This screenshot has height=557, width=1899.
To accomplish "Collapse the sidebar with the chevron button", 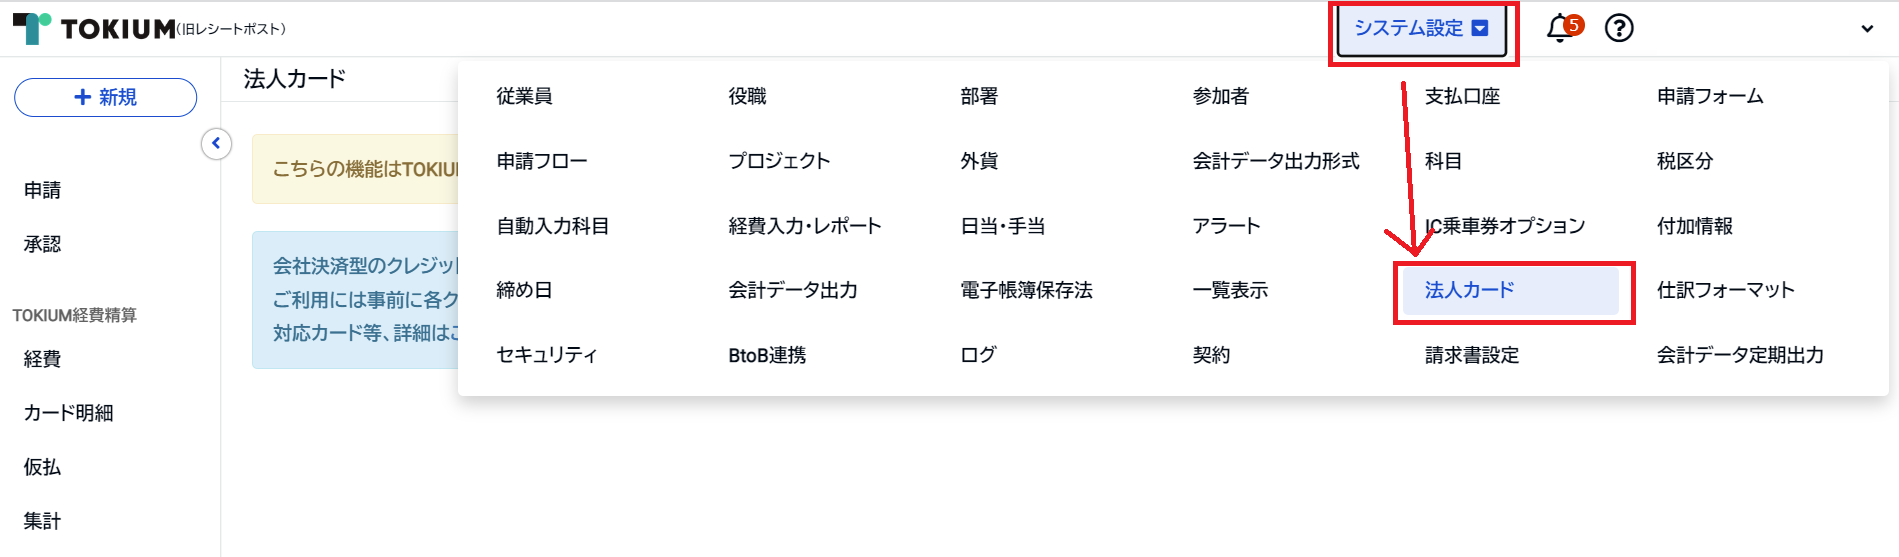I will (216, 144).
